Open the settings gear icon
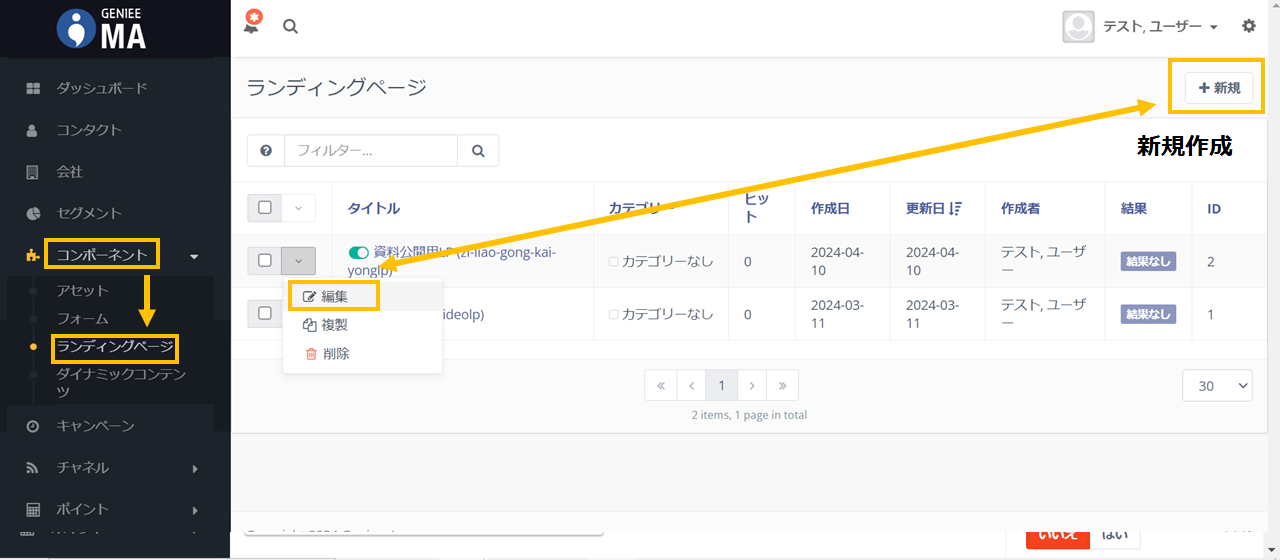Image resolution: width=1280 pixels, height=560 pixels. click(1249, 26)
